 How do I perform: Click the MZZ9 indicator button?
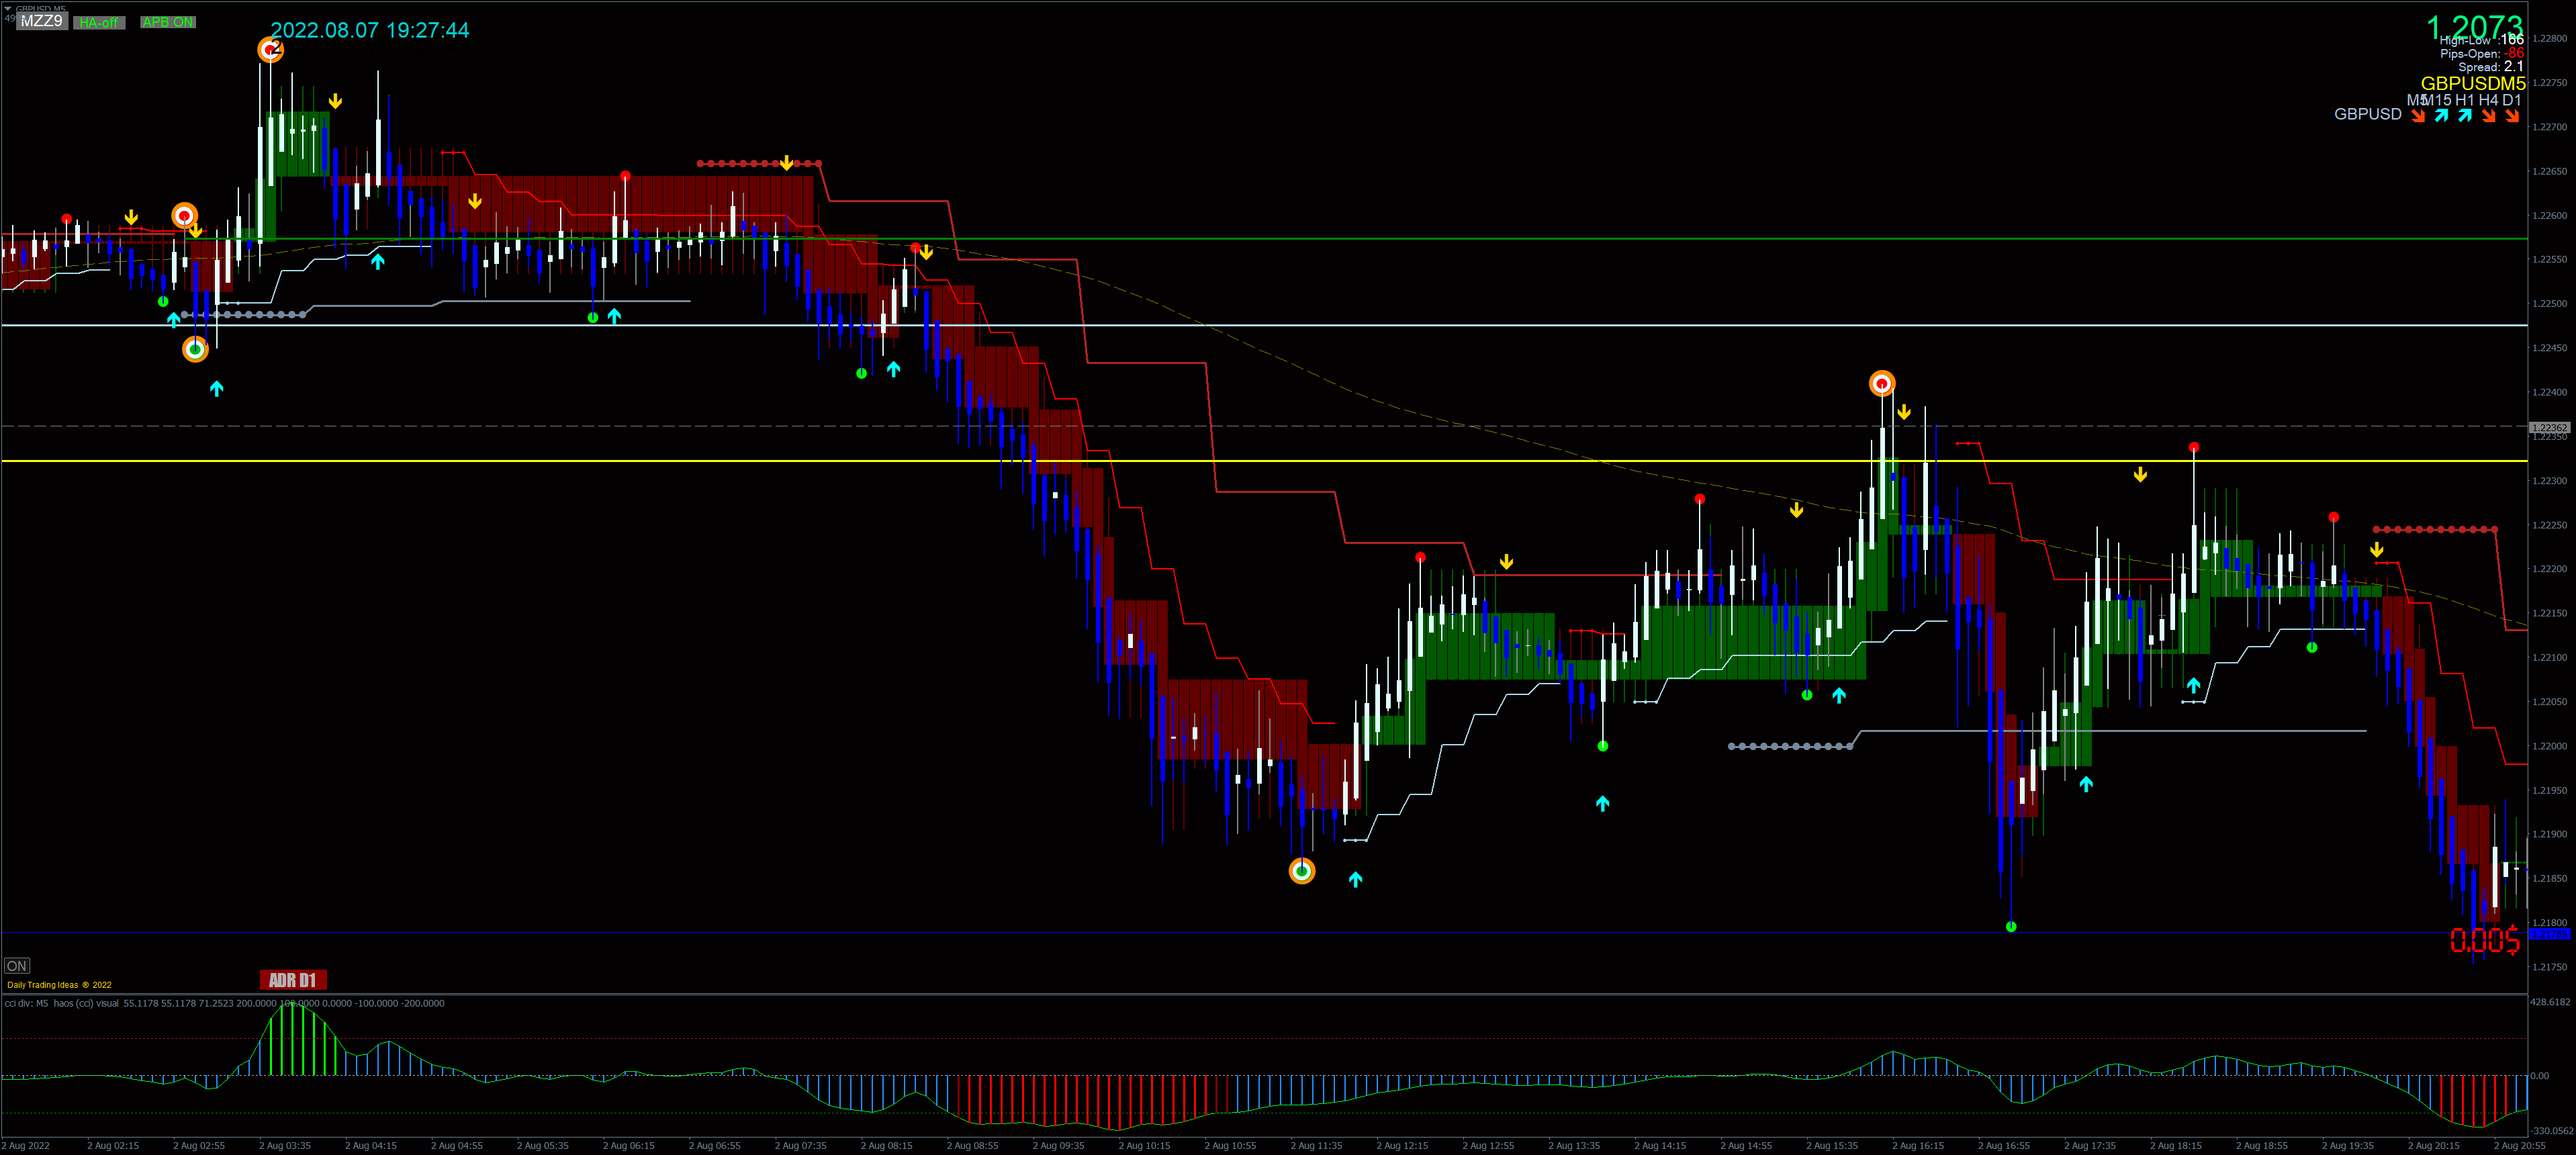pos(41,21)
